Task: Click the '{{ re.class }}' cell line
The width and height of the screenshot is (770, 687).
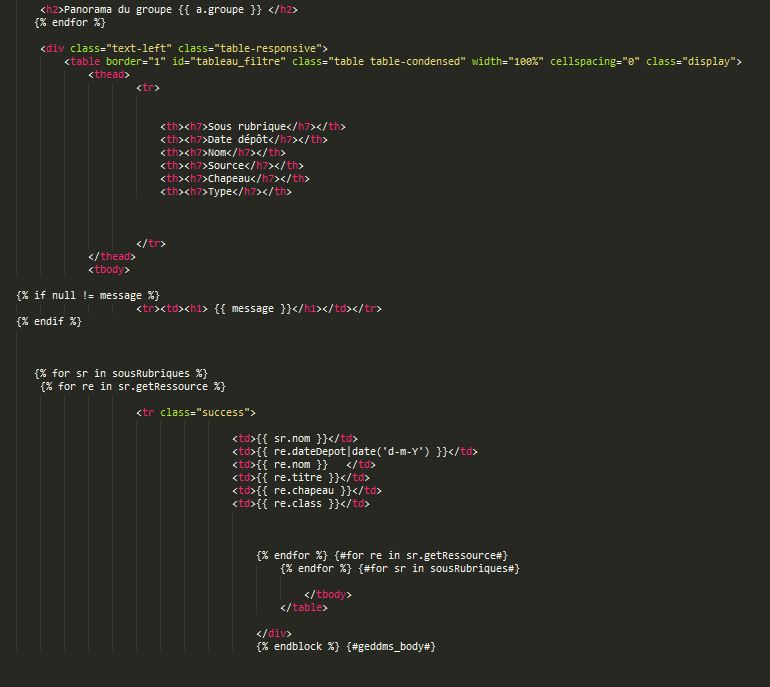Action: (301, 503)
